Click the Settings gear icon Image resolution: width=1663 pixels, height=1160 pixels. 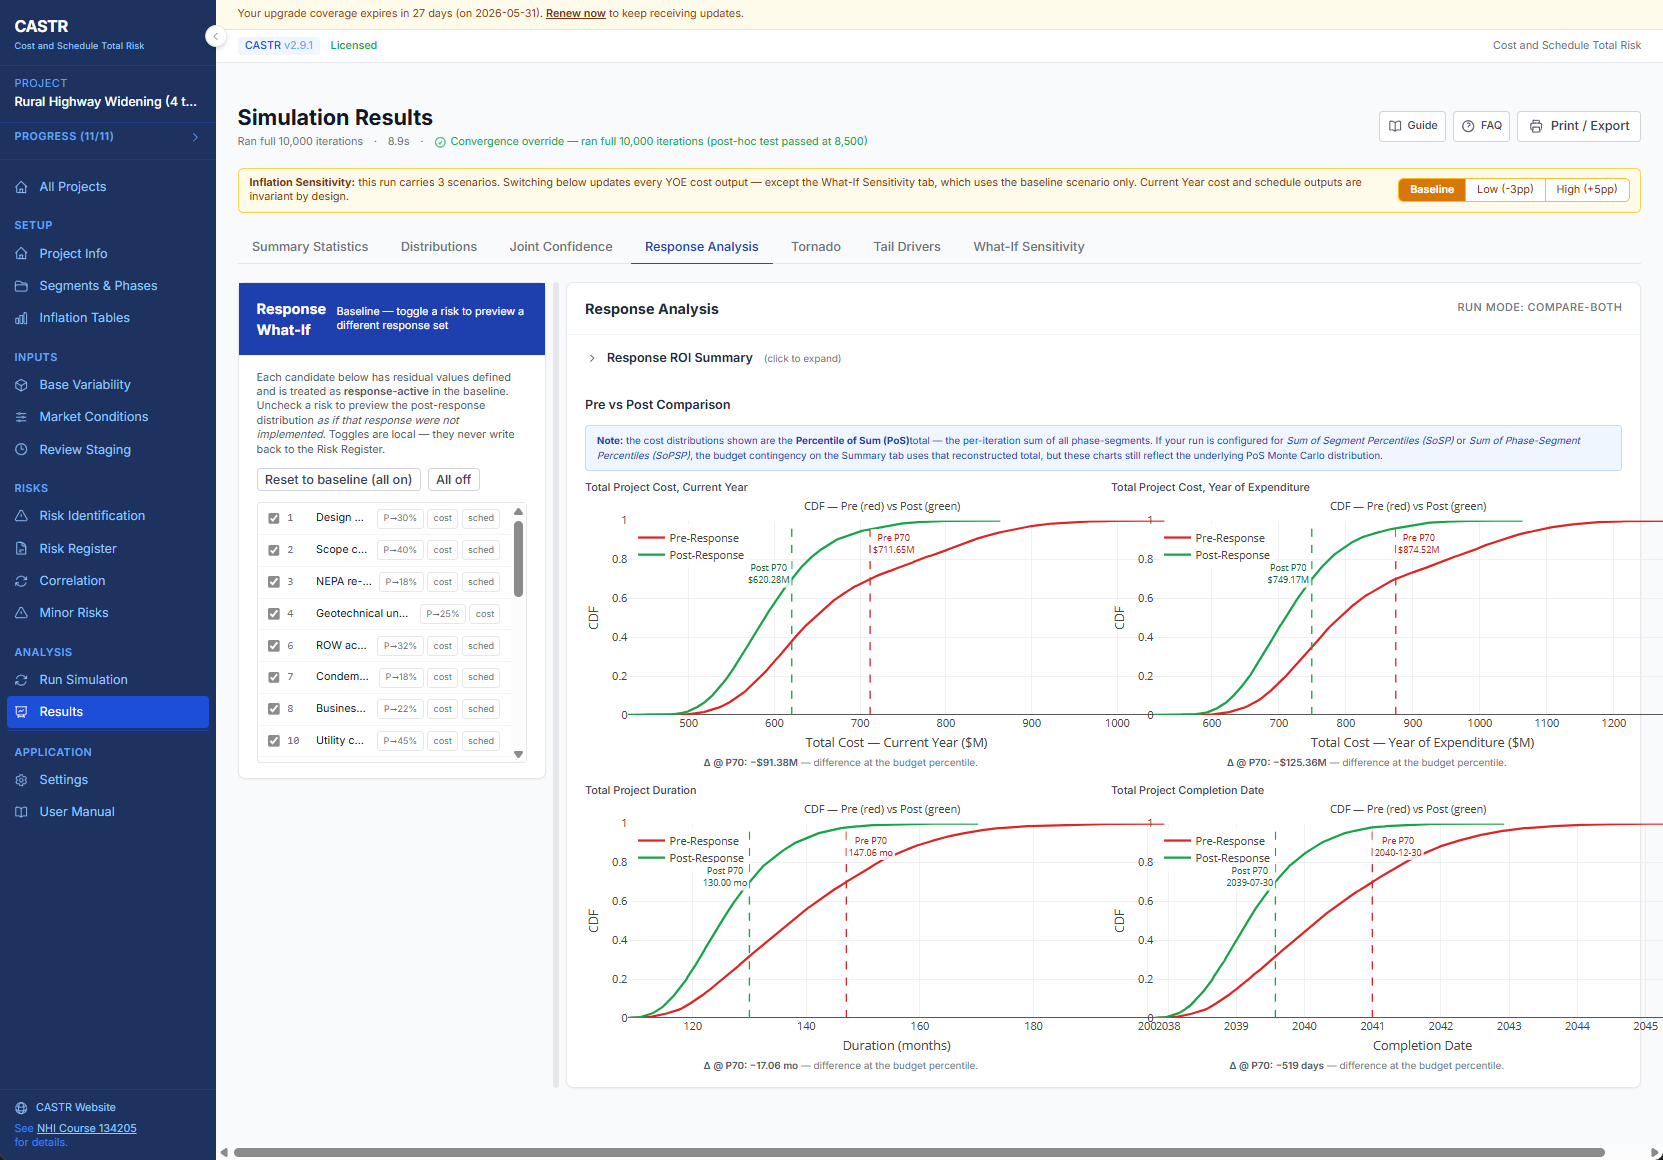pyautogui.click(x=21, y=780)
